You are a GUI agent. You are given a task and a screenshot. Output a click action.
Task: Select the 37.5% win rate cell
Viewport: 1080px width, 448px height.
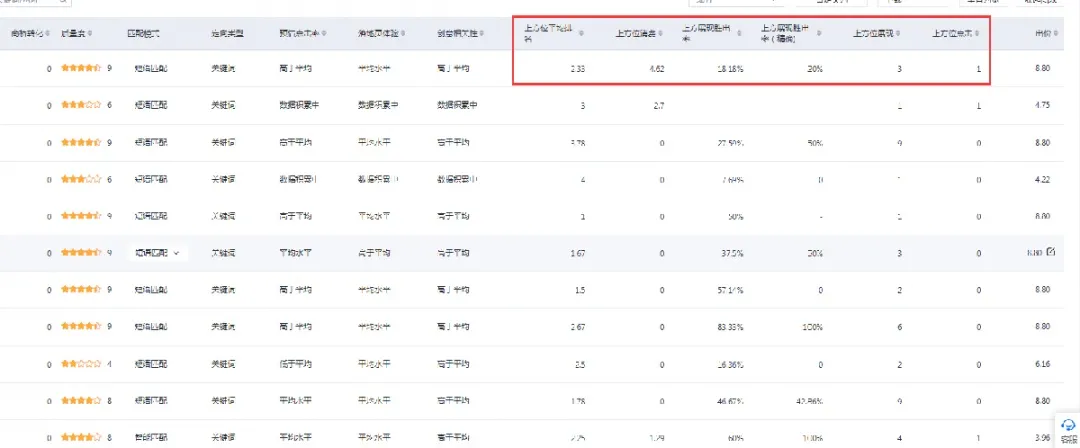coord(732,253)
